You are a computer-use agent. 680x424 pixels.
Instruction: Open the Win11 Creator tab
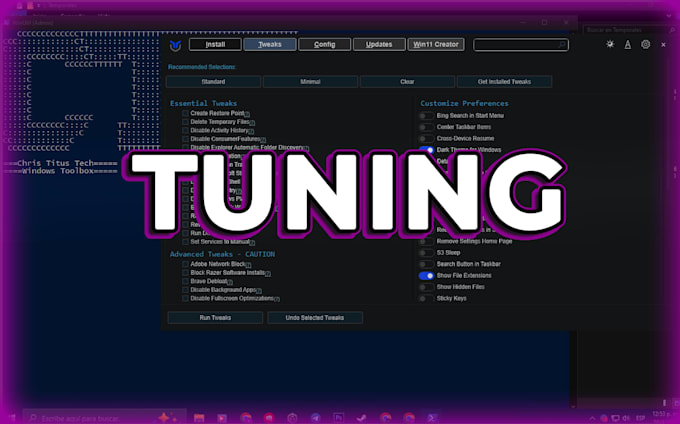[x=436, y=44]
